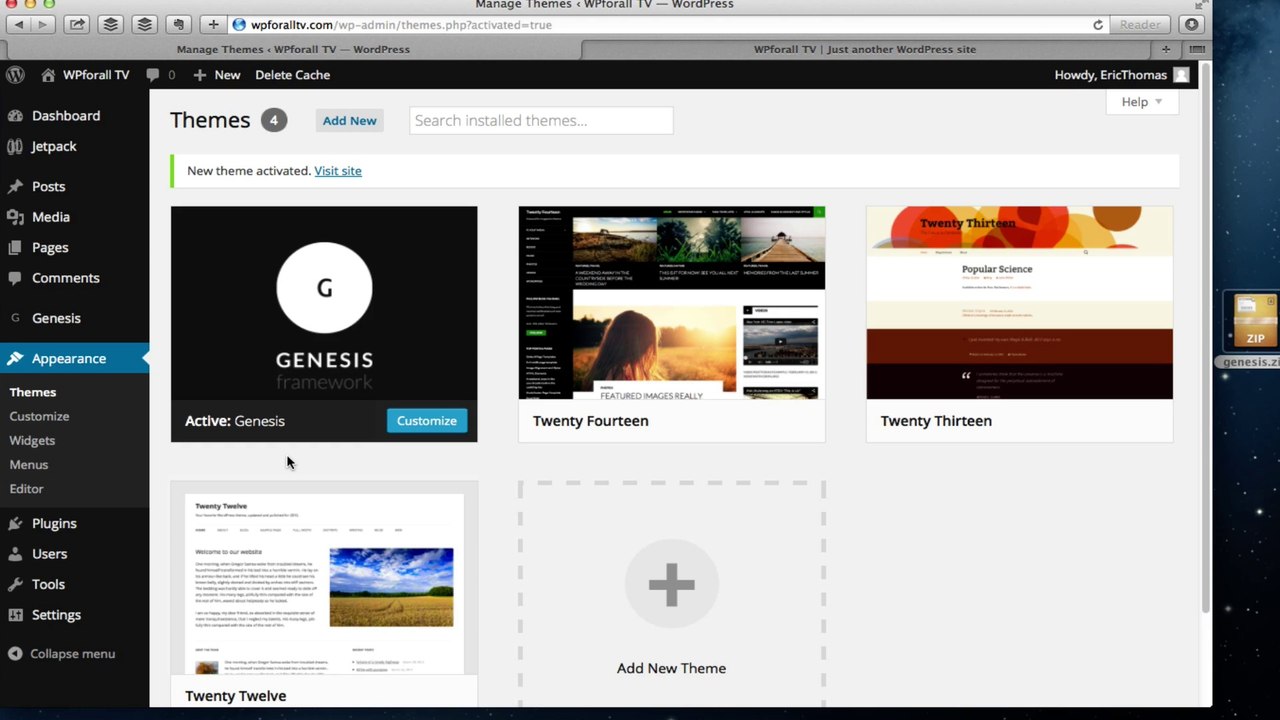This screenshot has width=1280, height=720.
Task: Open the Widgets submenu item
Action: tap(32, 440)
